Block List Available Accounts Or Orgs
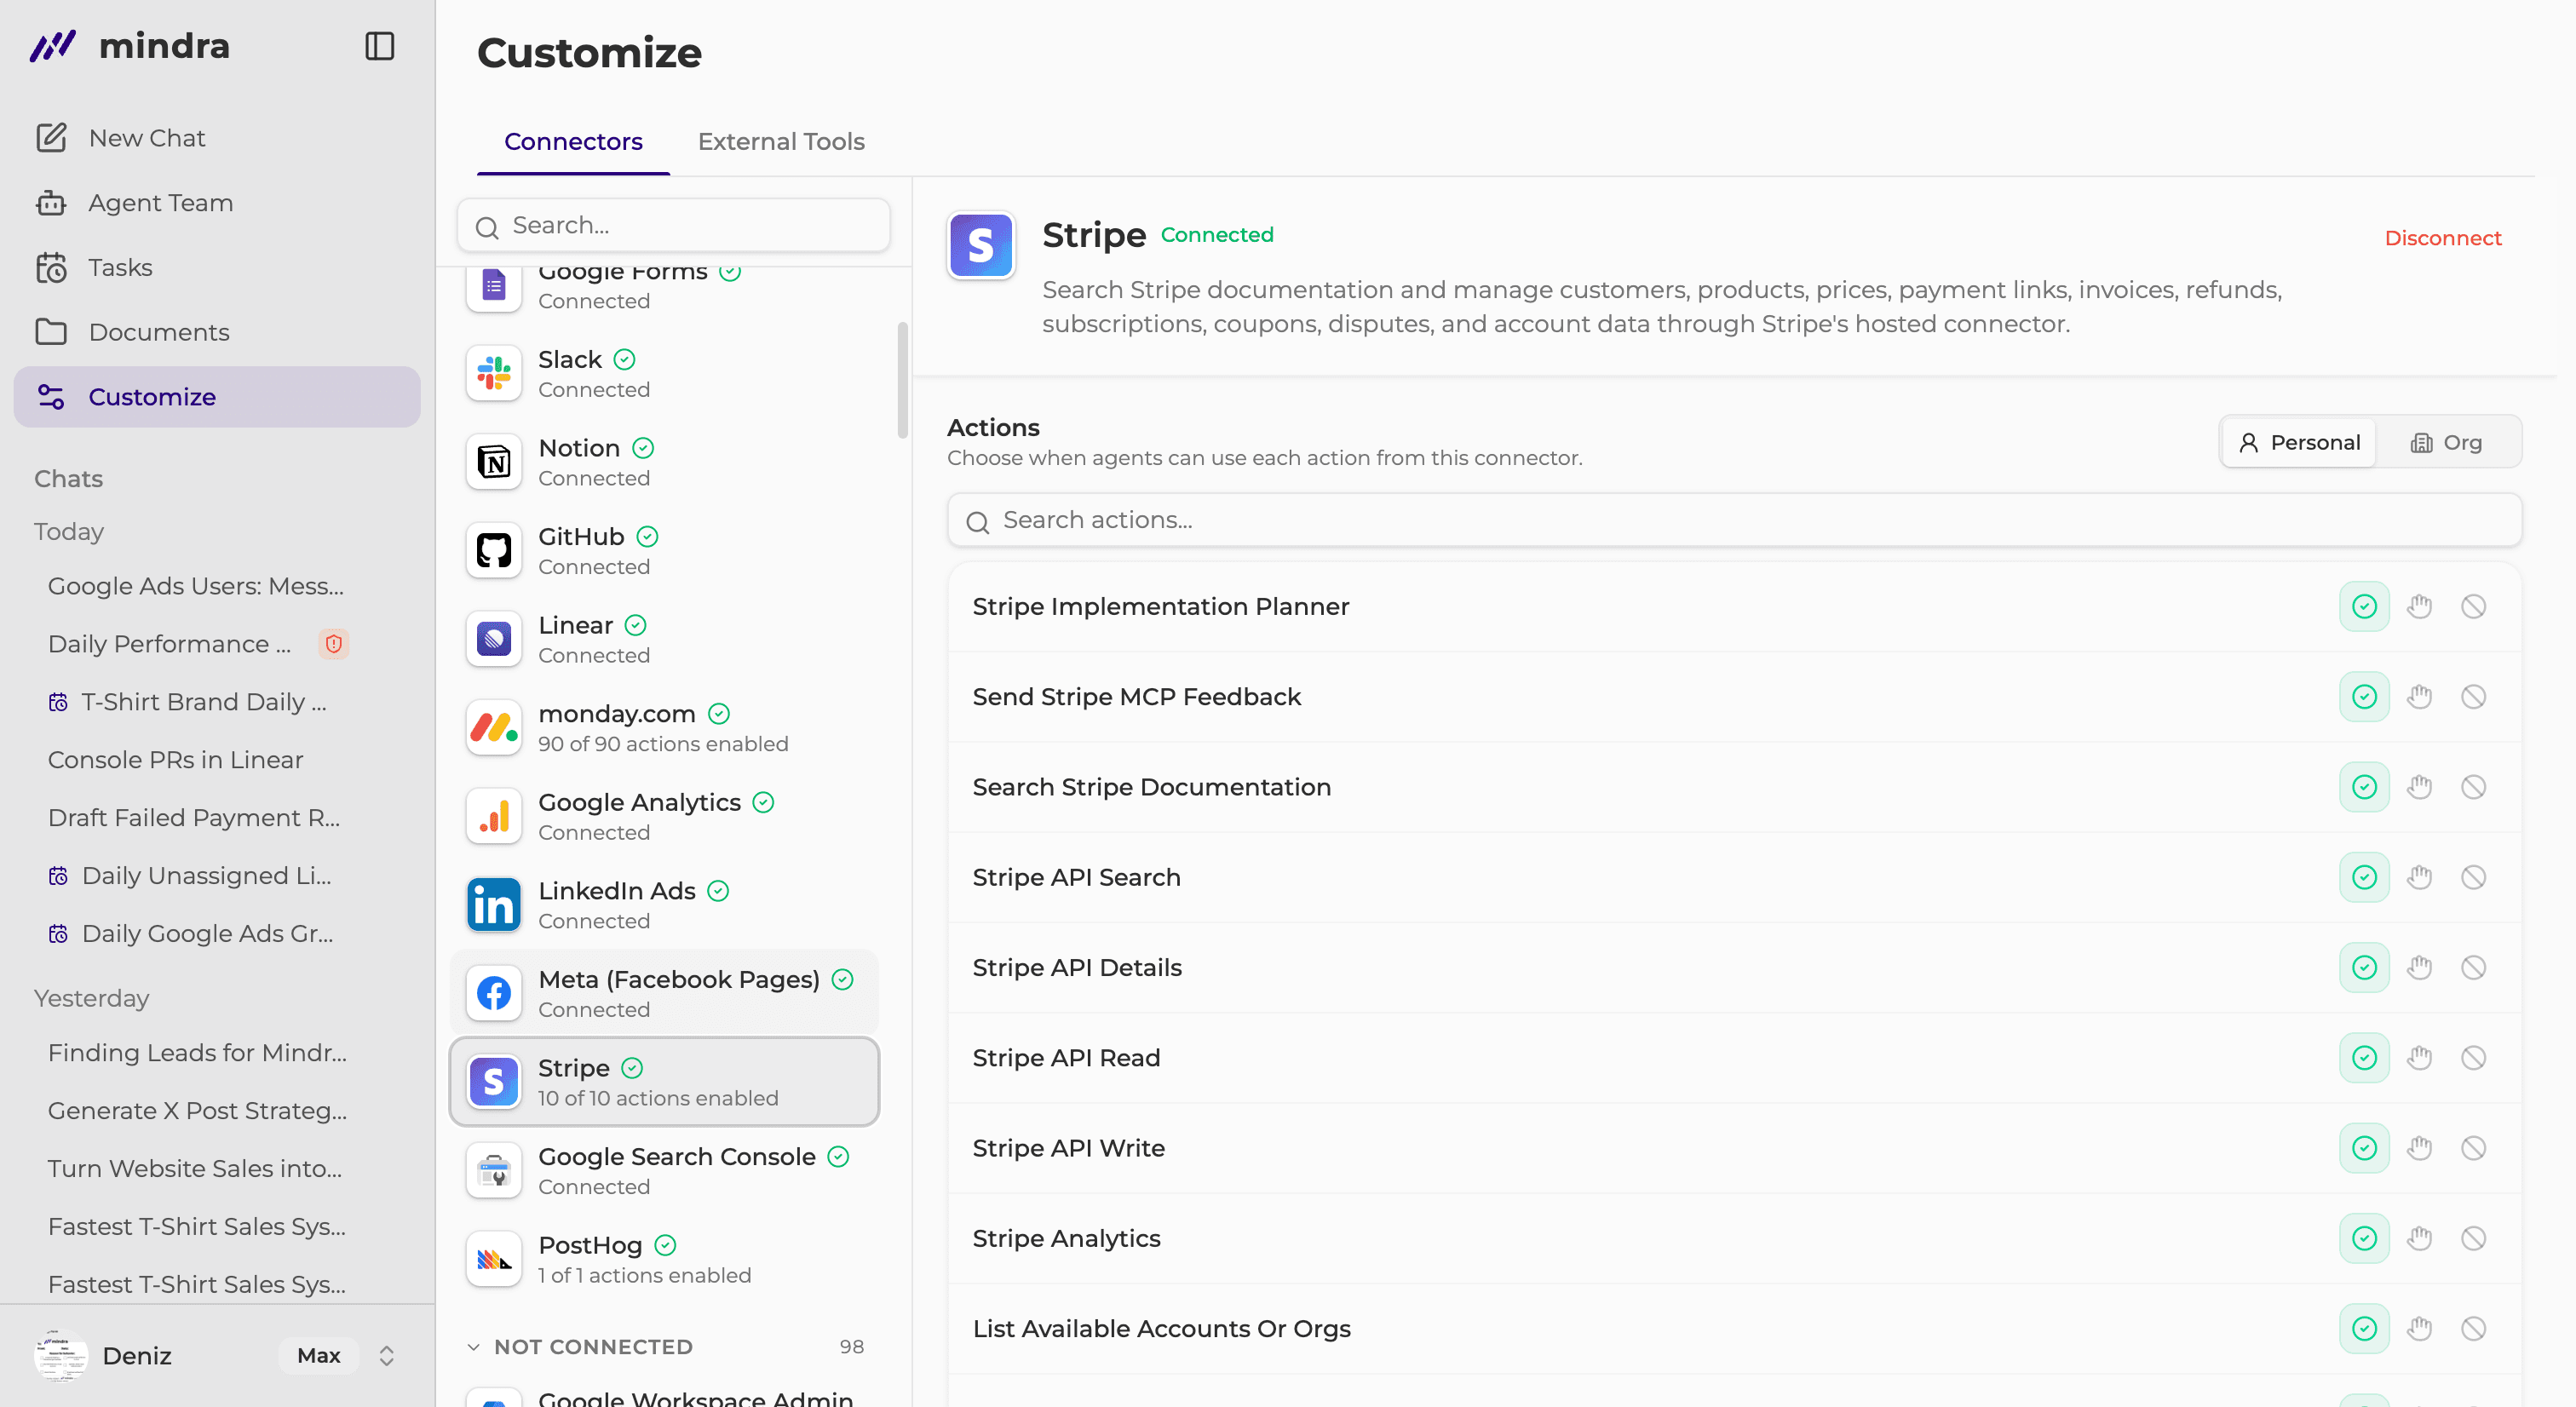2576x1407 pixels. pos(2473,1329)
